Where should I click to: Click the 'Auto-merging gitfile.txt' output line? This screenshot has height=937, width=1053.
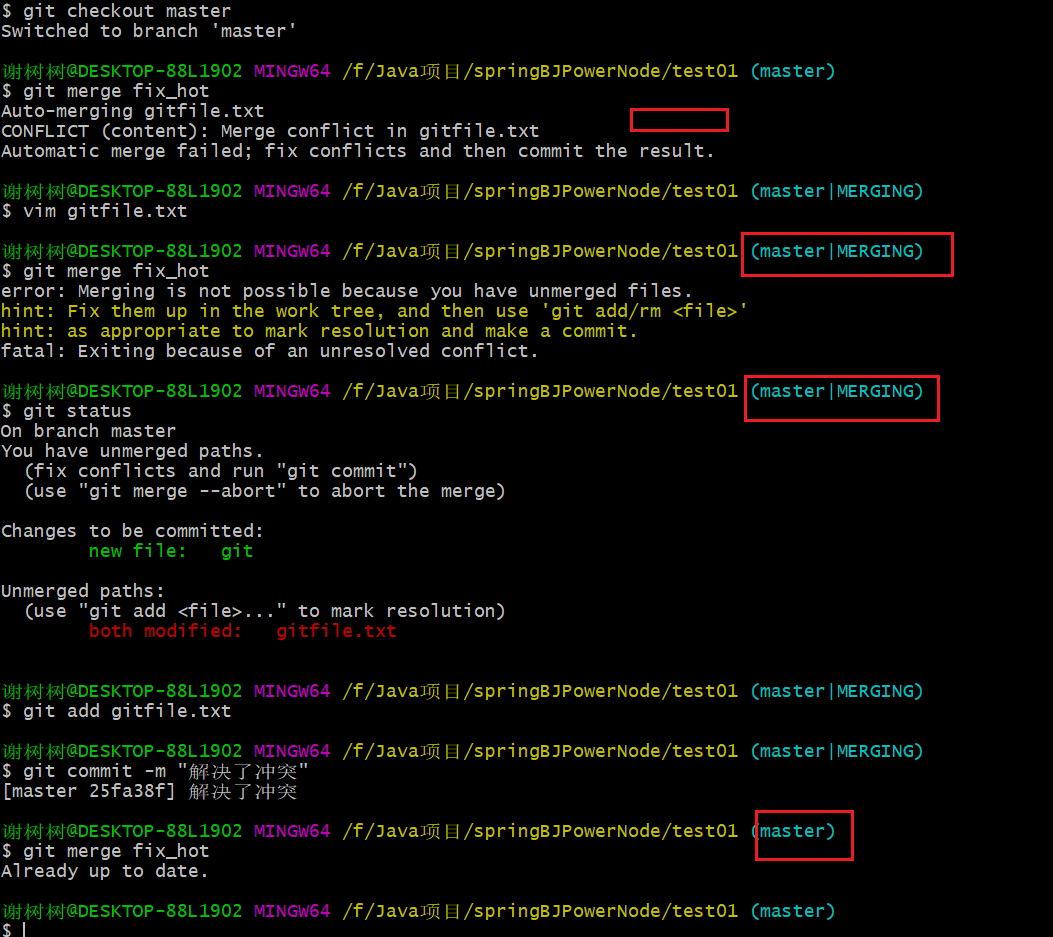133,111
